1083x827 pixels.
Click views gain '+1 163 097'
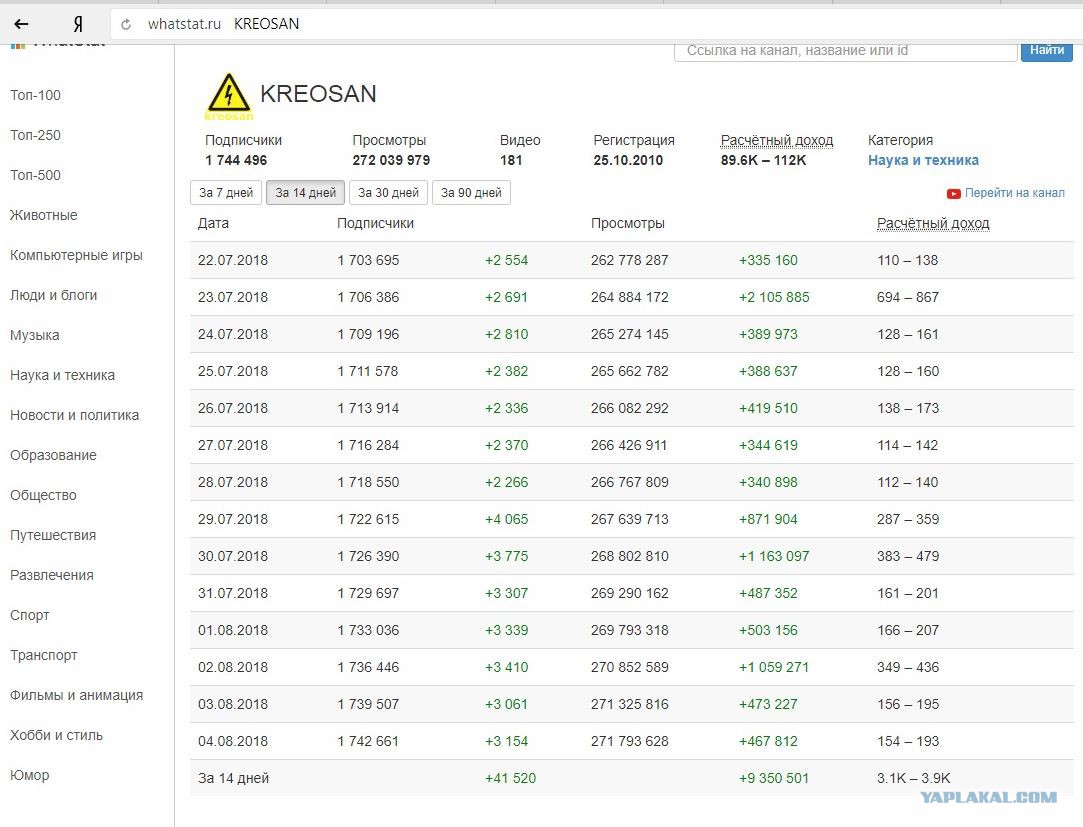(774, 556)
